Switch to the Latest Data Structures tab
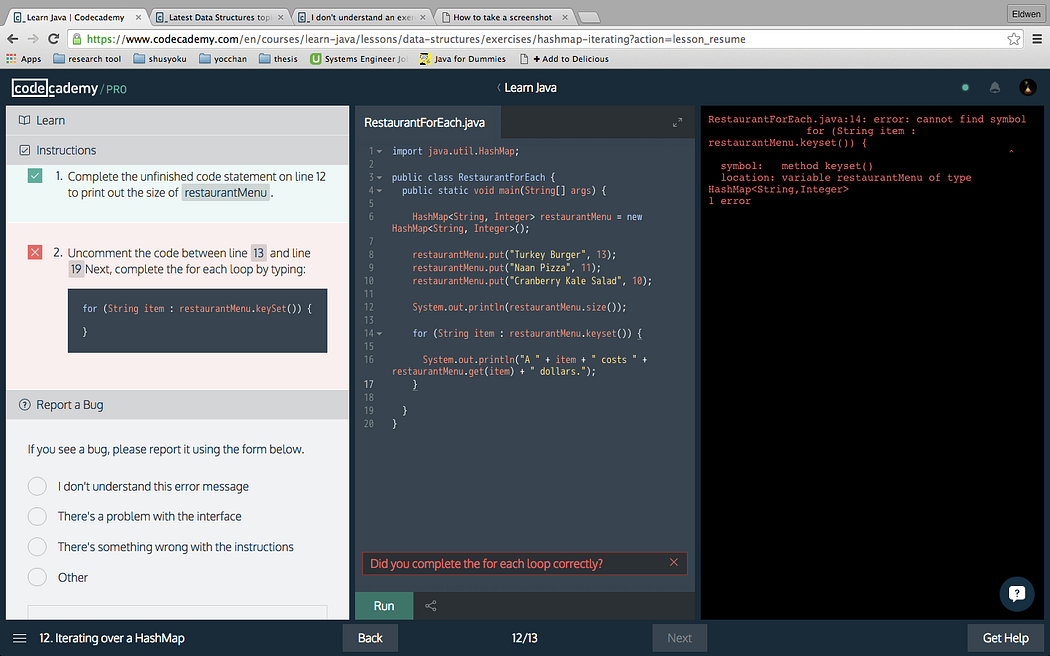The image size is (1050, 656). pos(220,17)
